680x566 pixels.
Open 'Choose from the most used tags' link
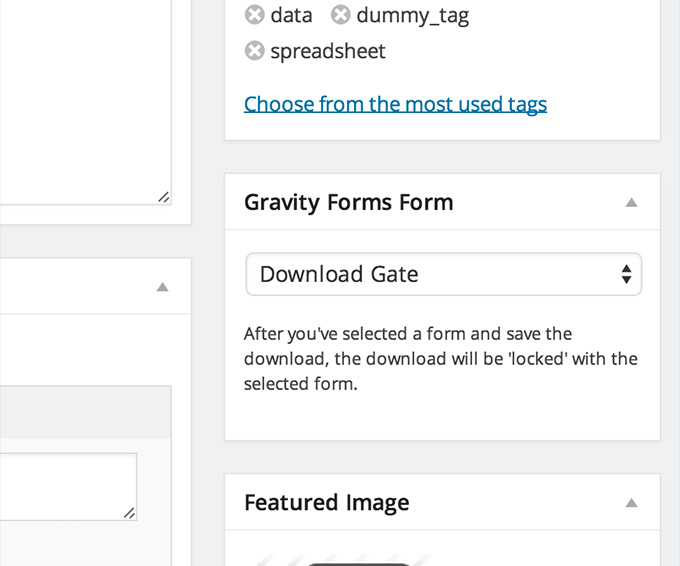coord(395,105)
